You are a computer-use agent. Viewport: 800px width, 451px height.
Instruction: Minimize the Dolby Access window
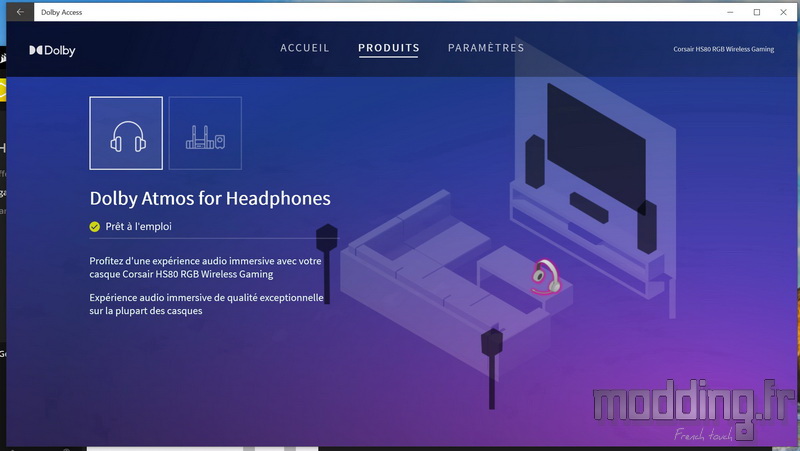pos(730,12)
